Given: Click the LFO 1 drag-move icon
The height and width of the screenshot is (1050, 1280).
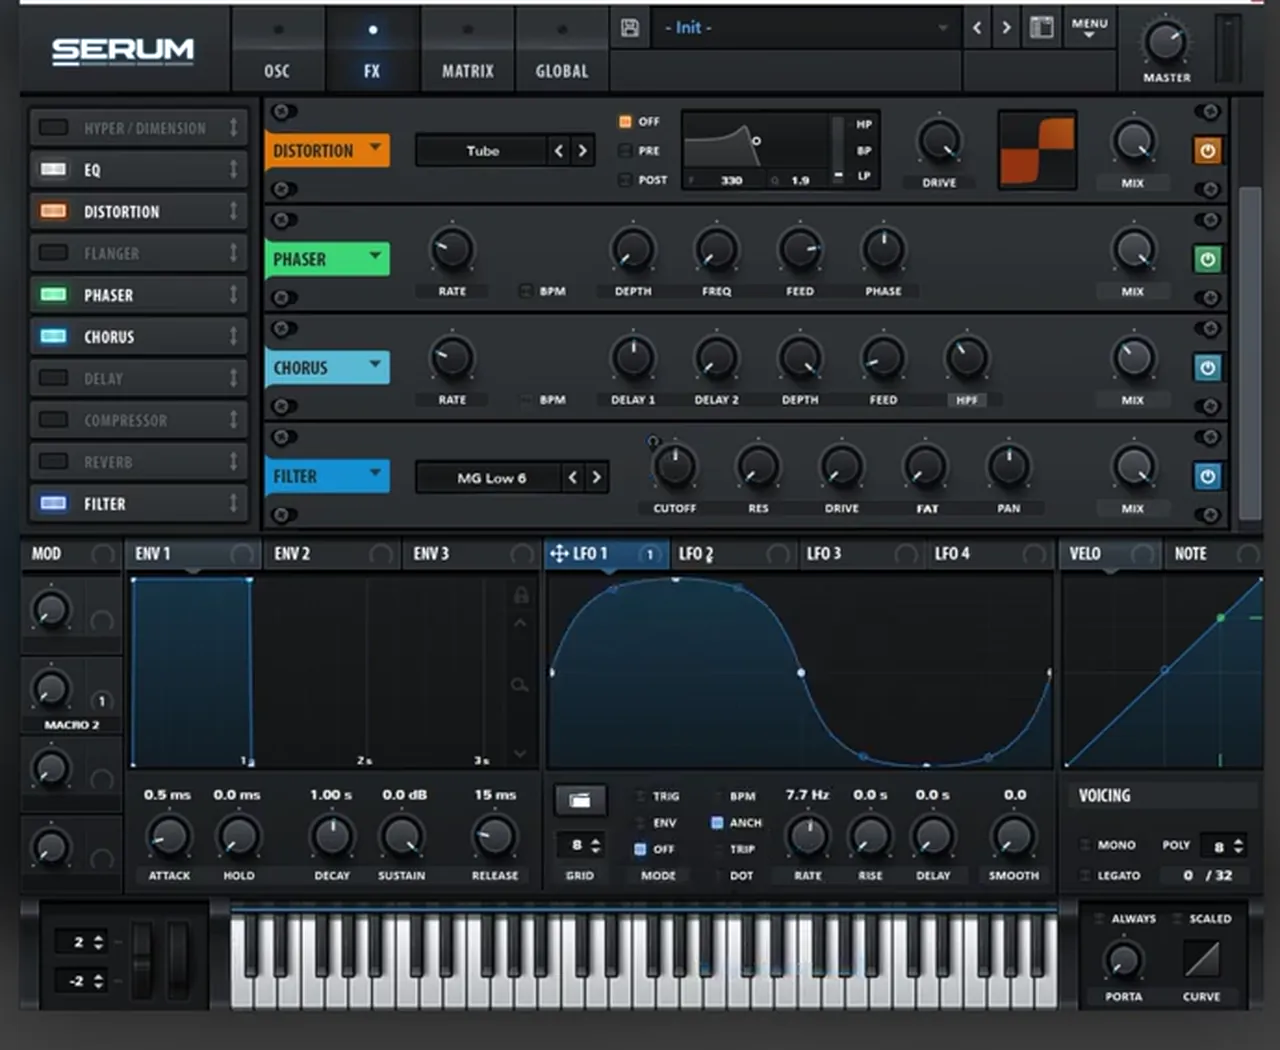Looking at the screenshot, I should (x=559, y=553).
